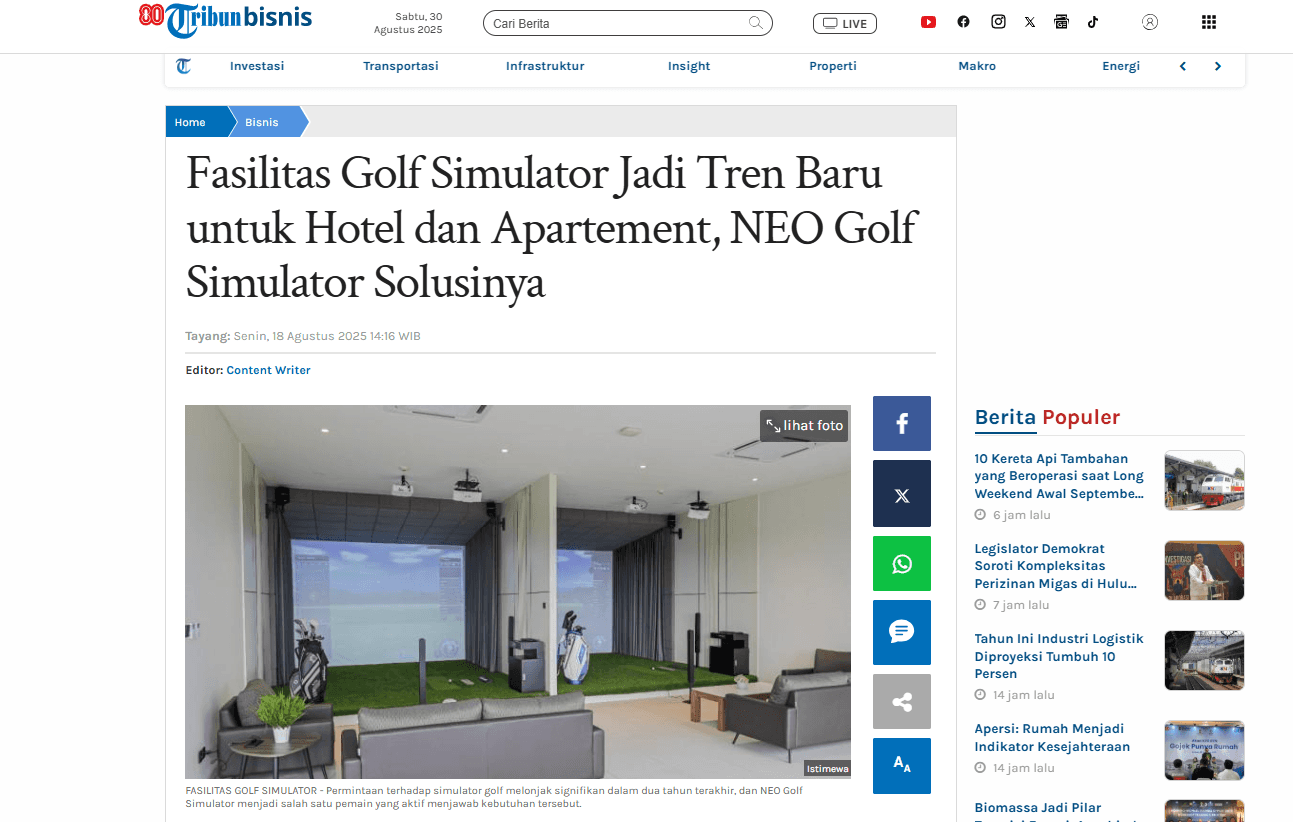Click the 'FASILITAS GOLF SIMULATOR' photo caption
Screen dimensions: 1293x822
pyautogui.click(x=494, y=797)
